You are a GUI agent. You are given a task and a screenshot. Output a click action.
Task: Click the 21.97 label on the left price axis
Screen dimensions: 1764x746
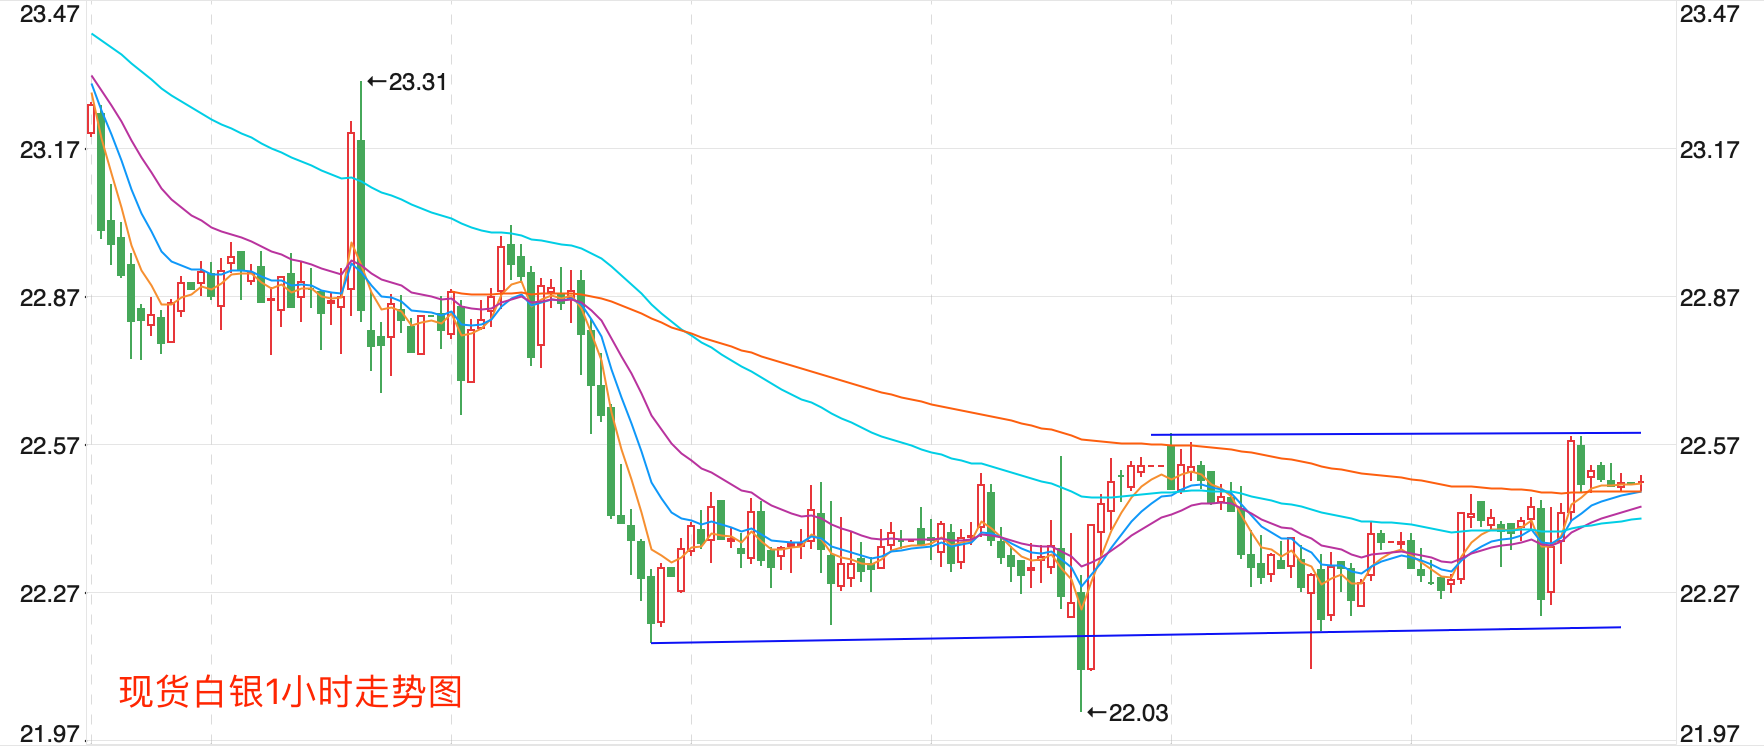click(50, 734)
